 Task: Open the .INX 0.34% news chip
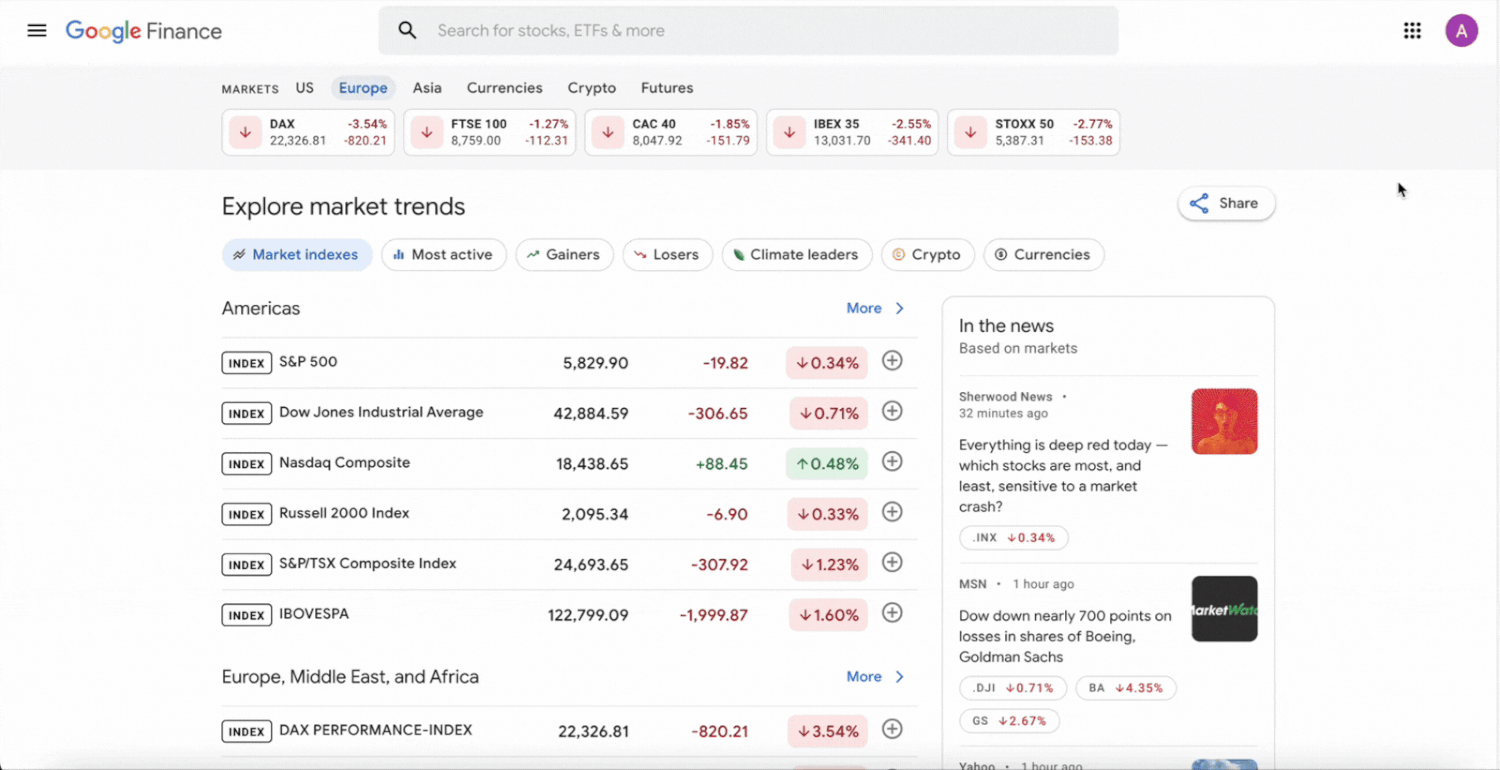[x=1014, y=538]
